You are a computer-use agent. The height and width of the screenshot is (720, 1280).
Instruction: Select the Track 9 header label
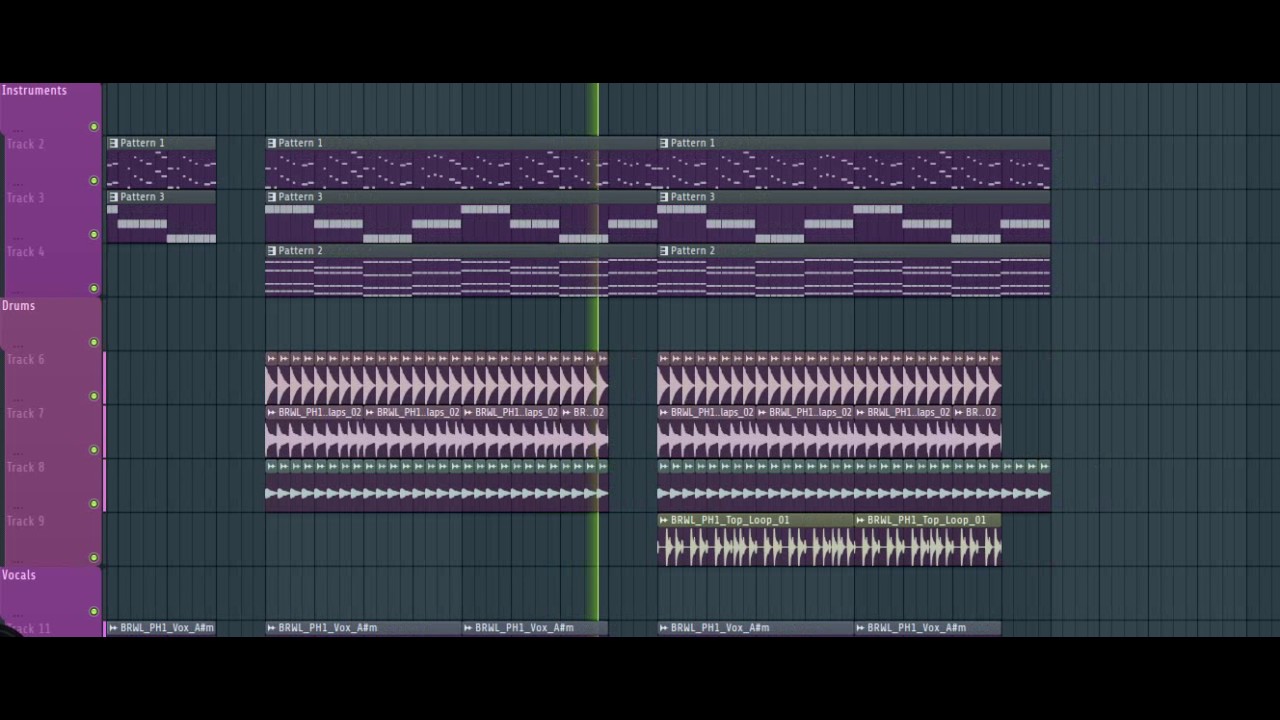coord(25,522)
